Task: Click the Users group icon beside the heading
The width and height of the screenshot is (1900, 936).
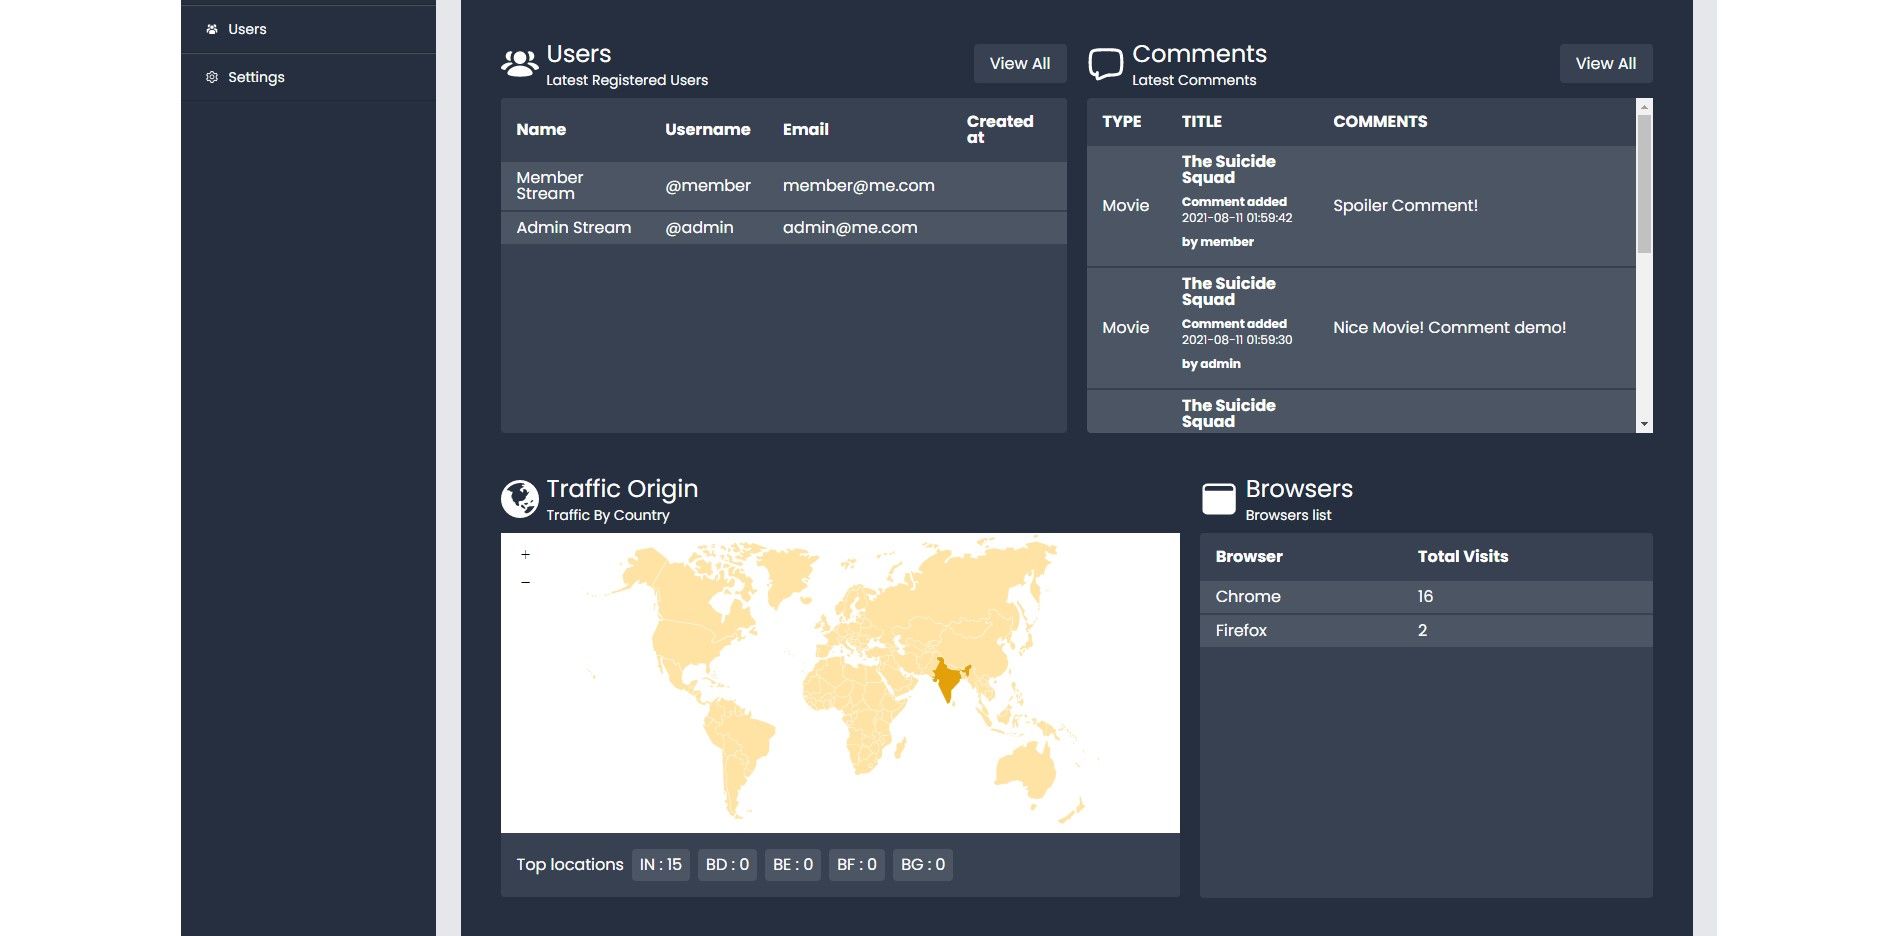Action: 519,64
